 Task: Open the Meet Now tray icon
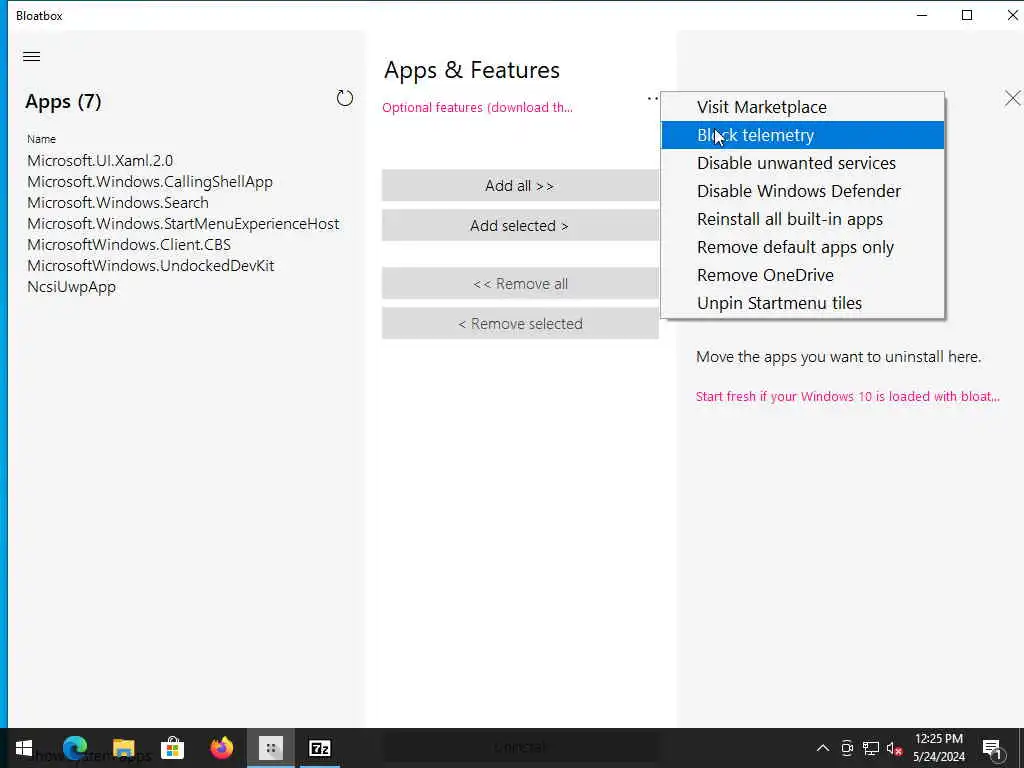click(847, 748)
